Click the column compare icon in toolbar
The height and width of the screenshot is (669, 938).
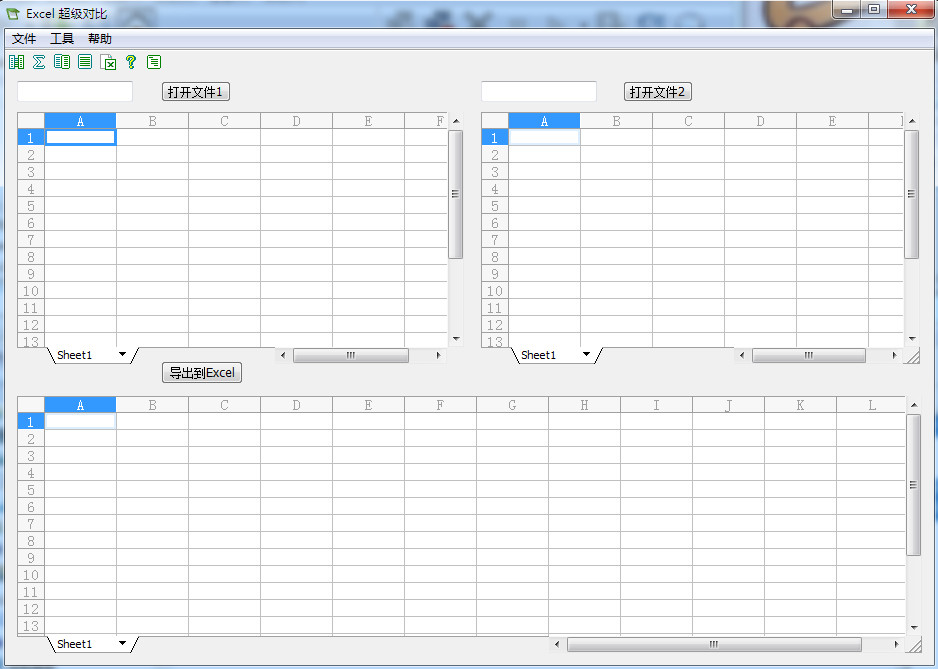point(16,62)
